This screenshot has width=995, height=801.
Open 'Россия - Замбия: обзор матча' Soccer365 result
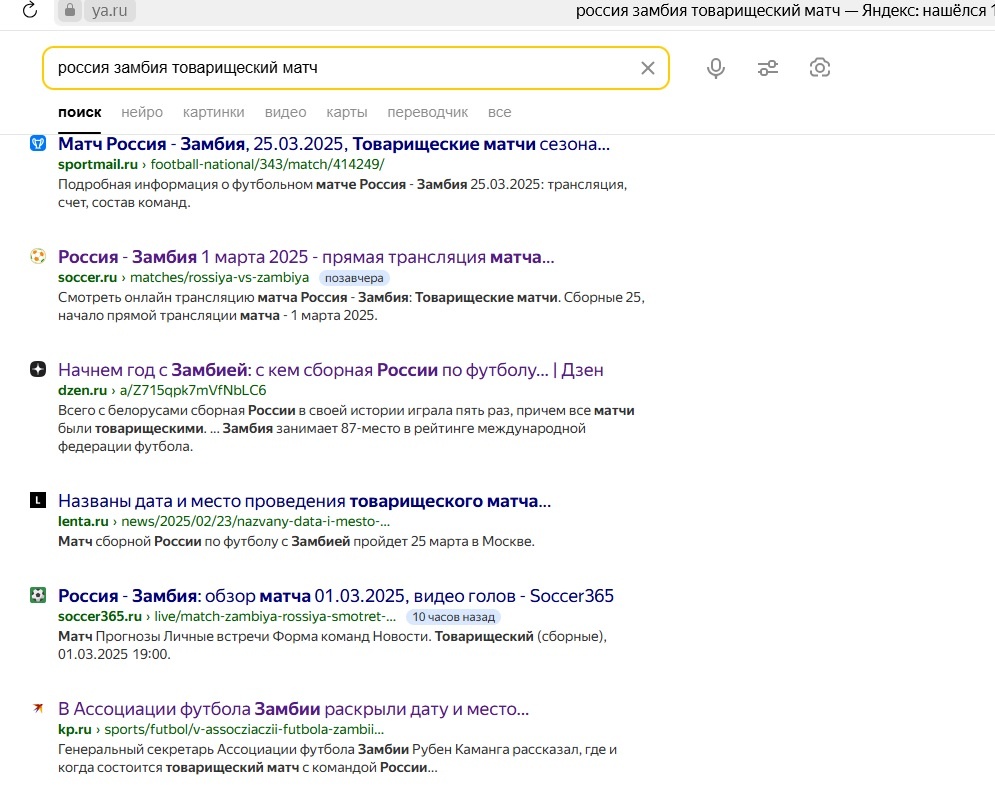tap(336, 596)
